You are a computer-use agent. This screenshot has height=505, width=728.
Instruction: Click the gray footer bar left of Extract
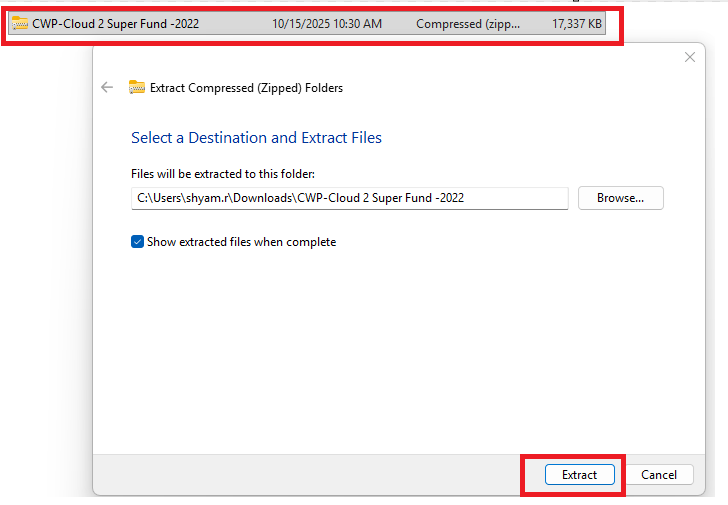tap(300, 474)
